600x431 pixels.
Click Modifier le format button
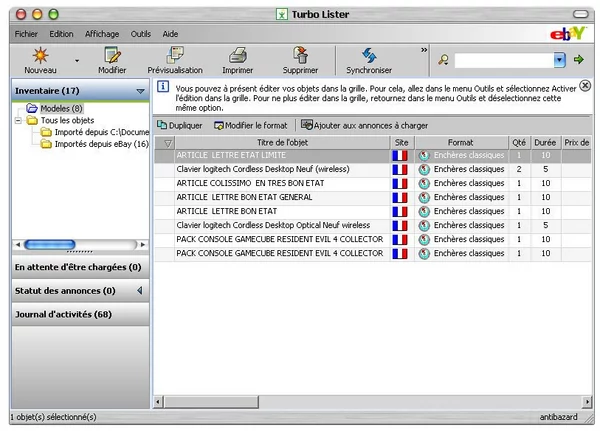point(250,125)
